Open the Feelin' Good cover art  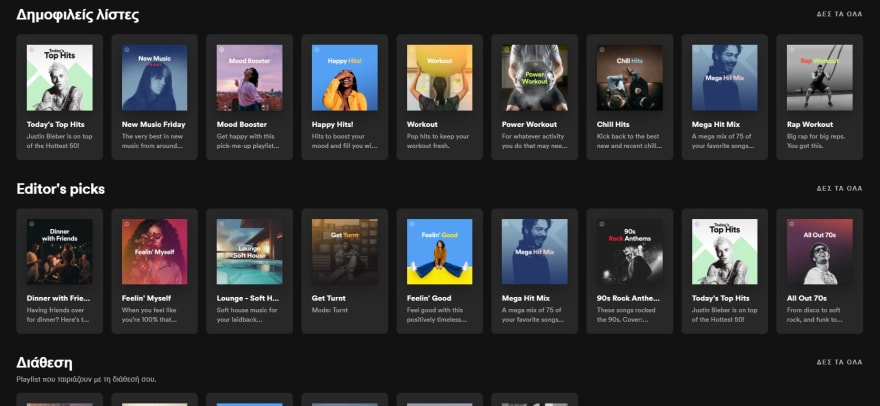(439, 252)
